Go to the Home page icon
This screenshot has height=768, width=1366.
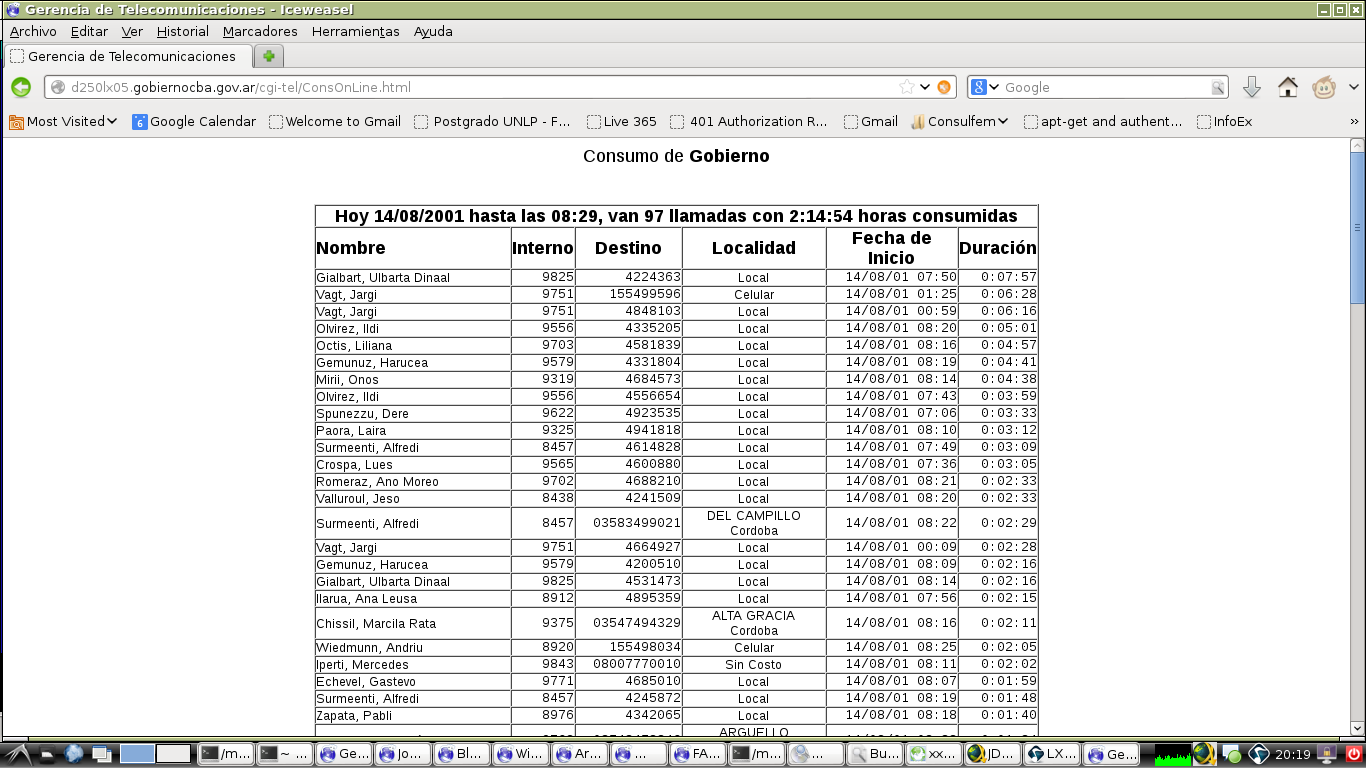[1288, 87]
